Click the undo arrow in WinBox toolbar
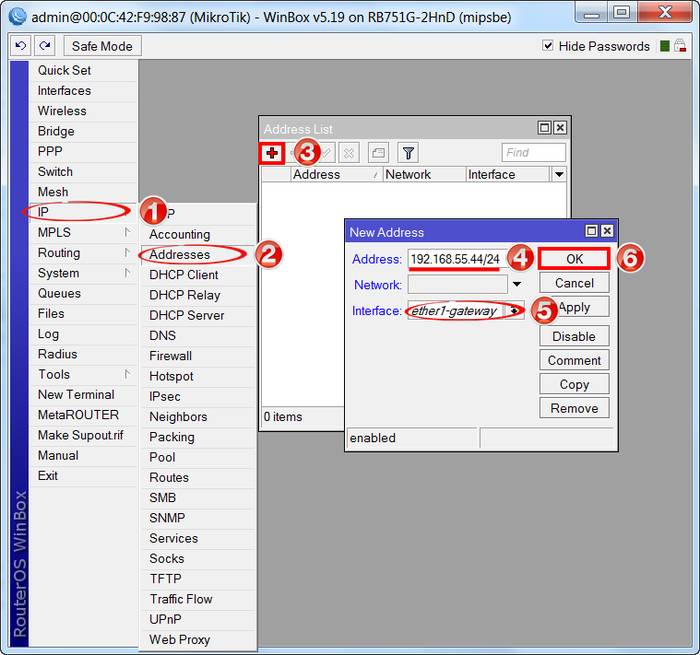Viewport: 700px width, 655px height. 20,46
